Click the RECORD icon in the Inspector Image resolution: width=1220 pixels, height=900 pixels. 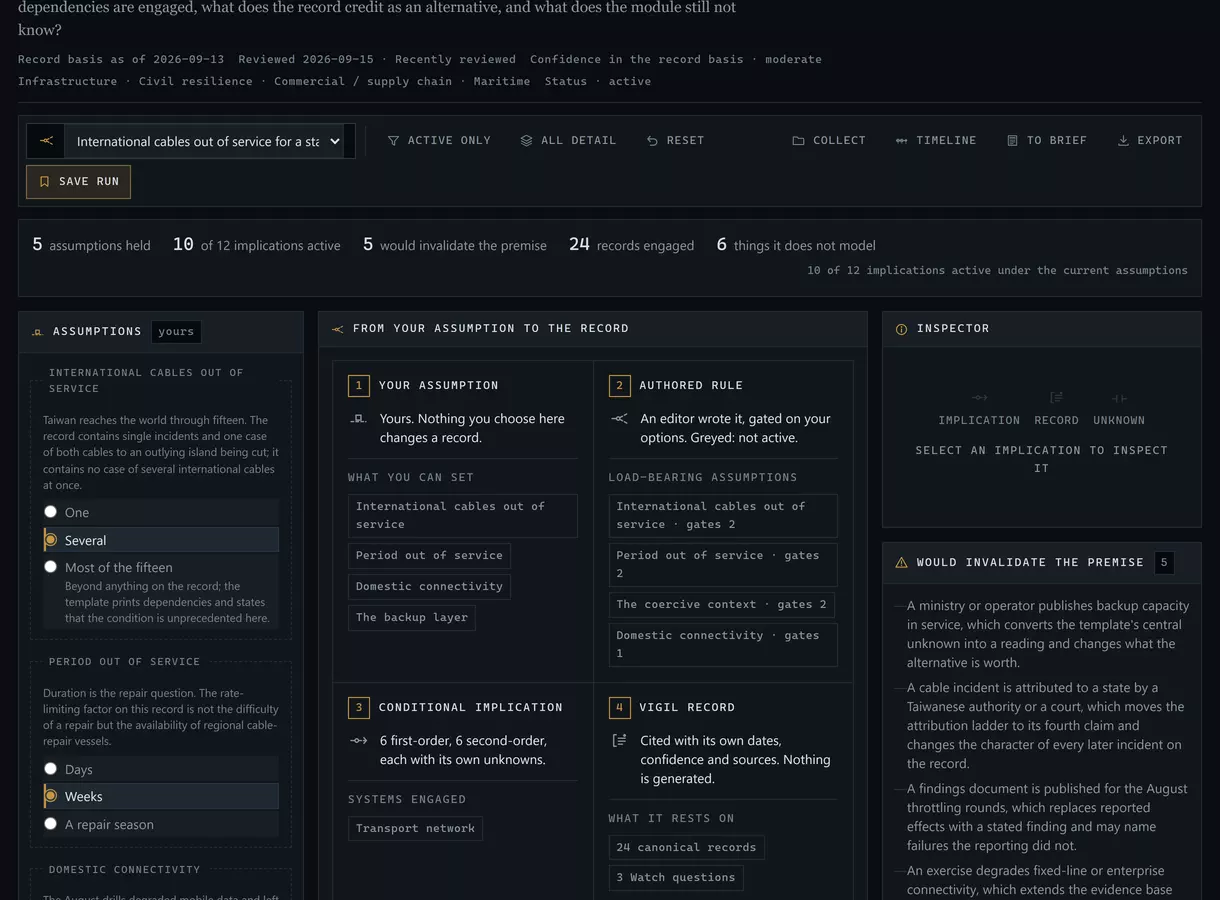point(1056,398)
